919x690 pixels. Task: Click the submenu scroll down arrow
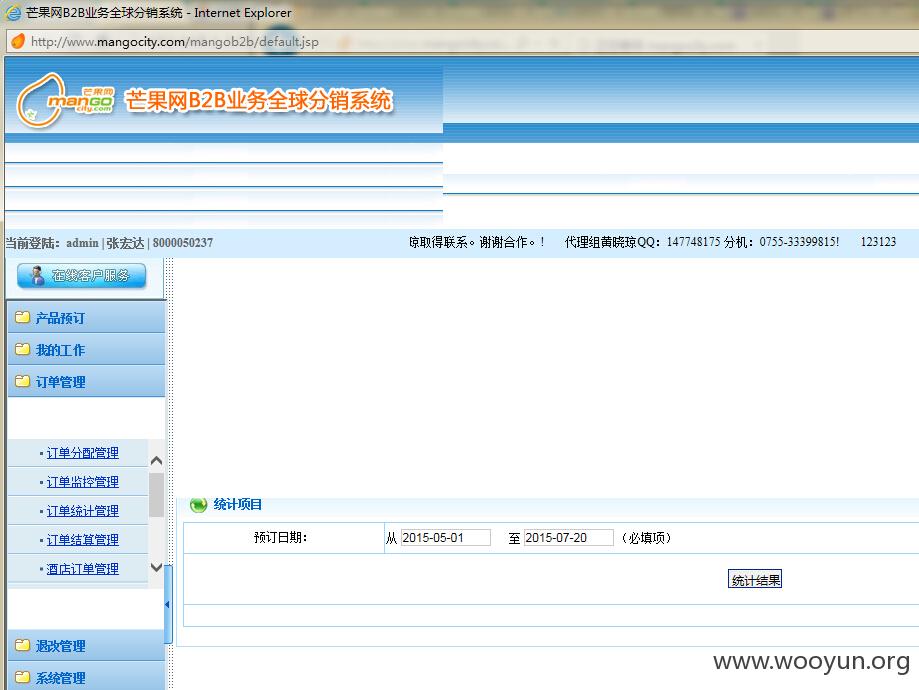[156, 567]
